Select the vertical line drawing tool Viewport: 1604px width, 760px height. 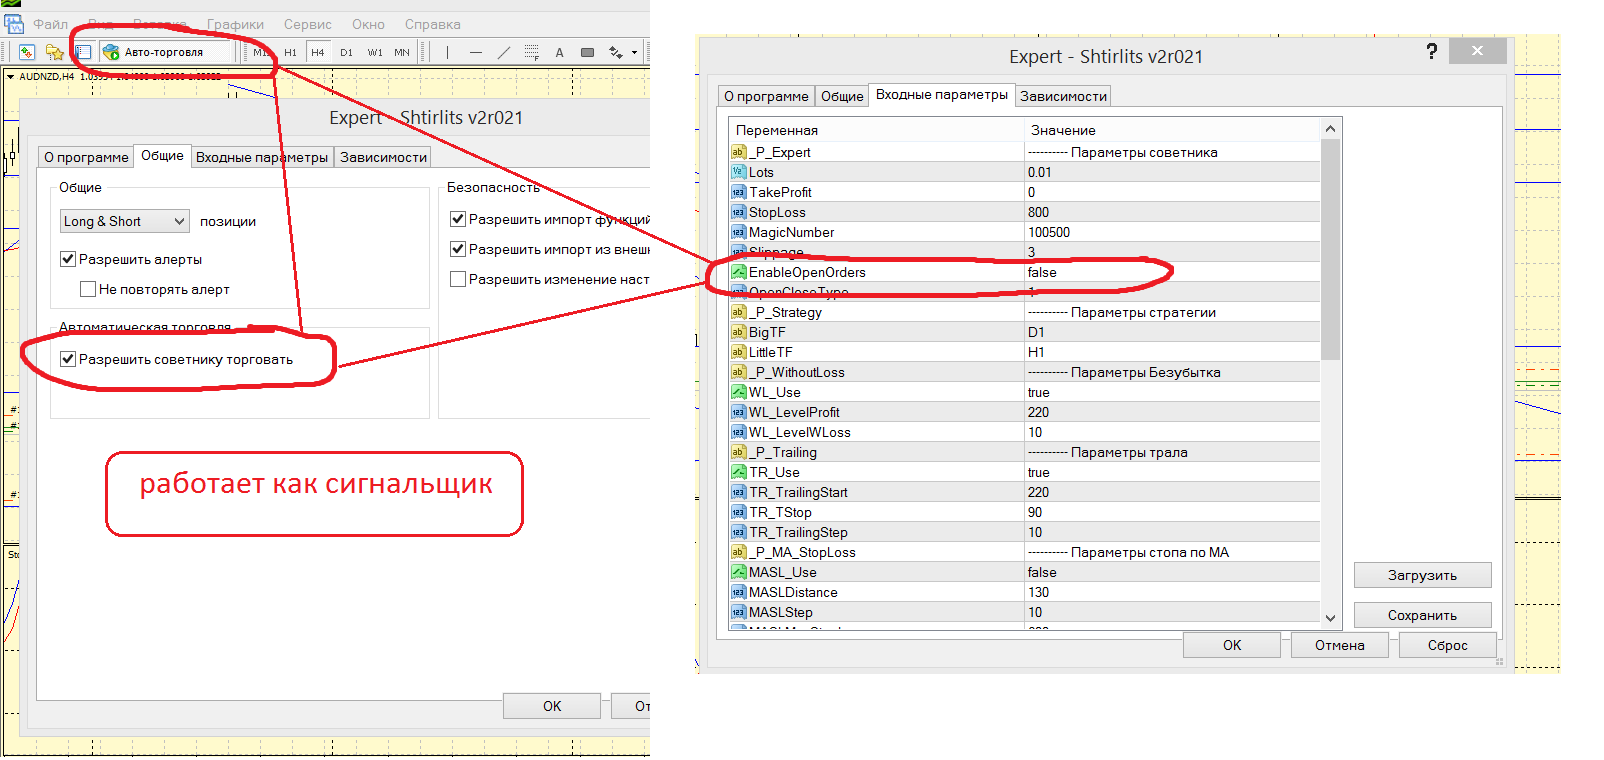pyautogui.click(x=447, y=52)
